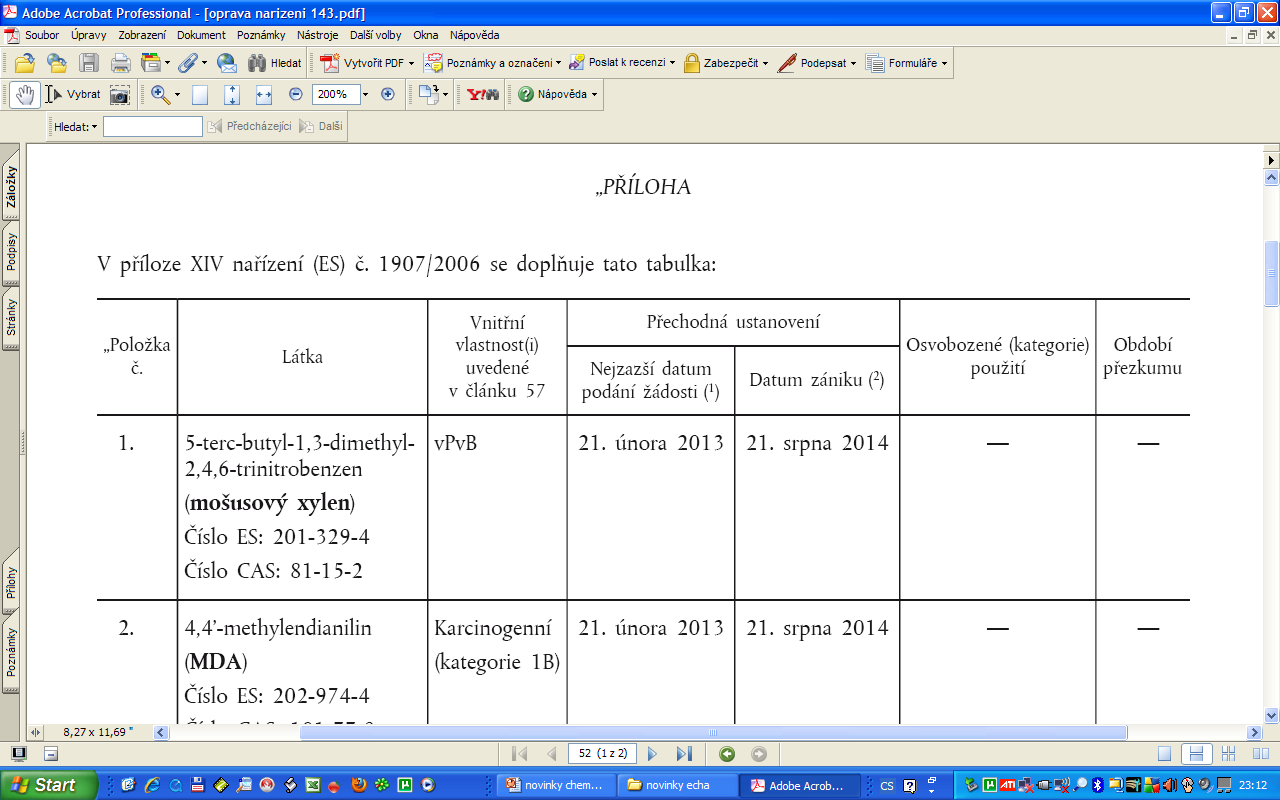This screenshot has width=1280, height=800.
Task: Open the Poznámky side panel tab
Action: click(11, 653)
